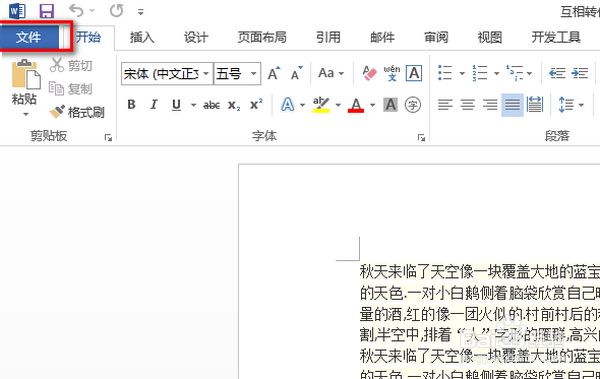Open the 审阅 (Review) tab
This screenshot has width=600, height=379.
(x=436, y=37)
